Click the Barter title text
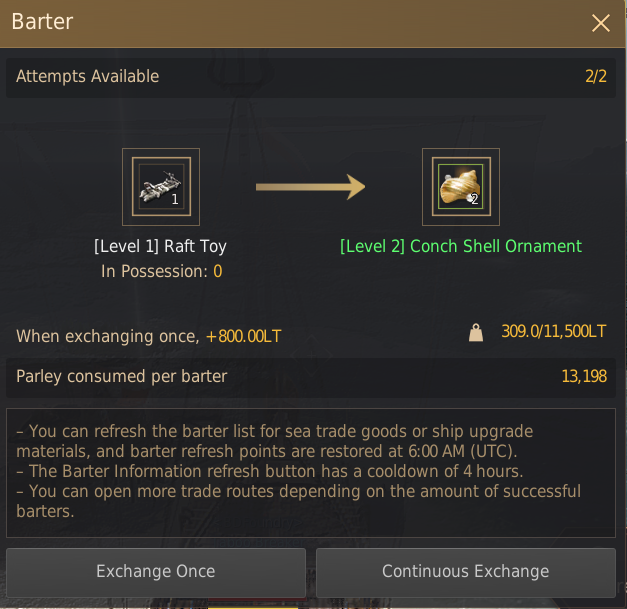 (x=42, y=22)
